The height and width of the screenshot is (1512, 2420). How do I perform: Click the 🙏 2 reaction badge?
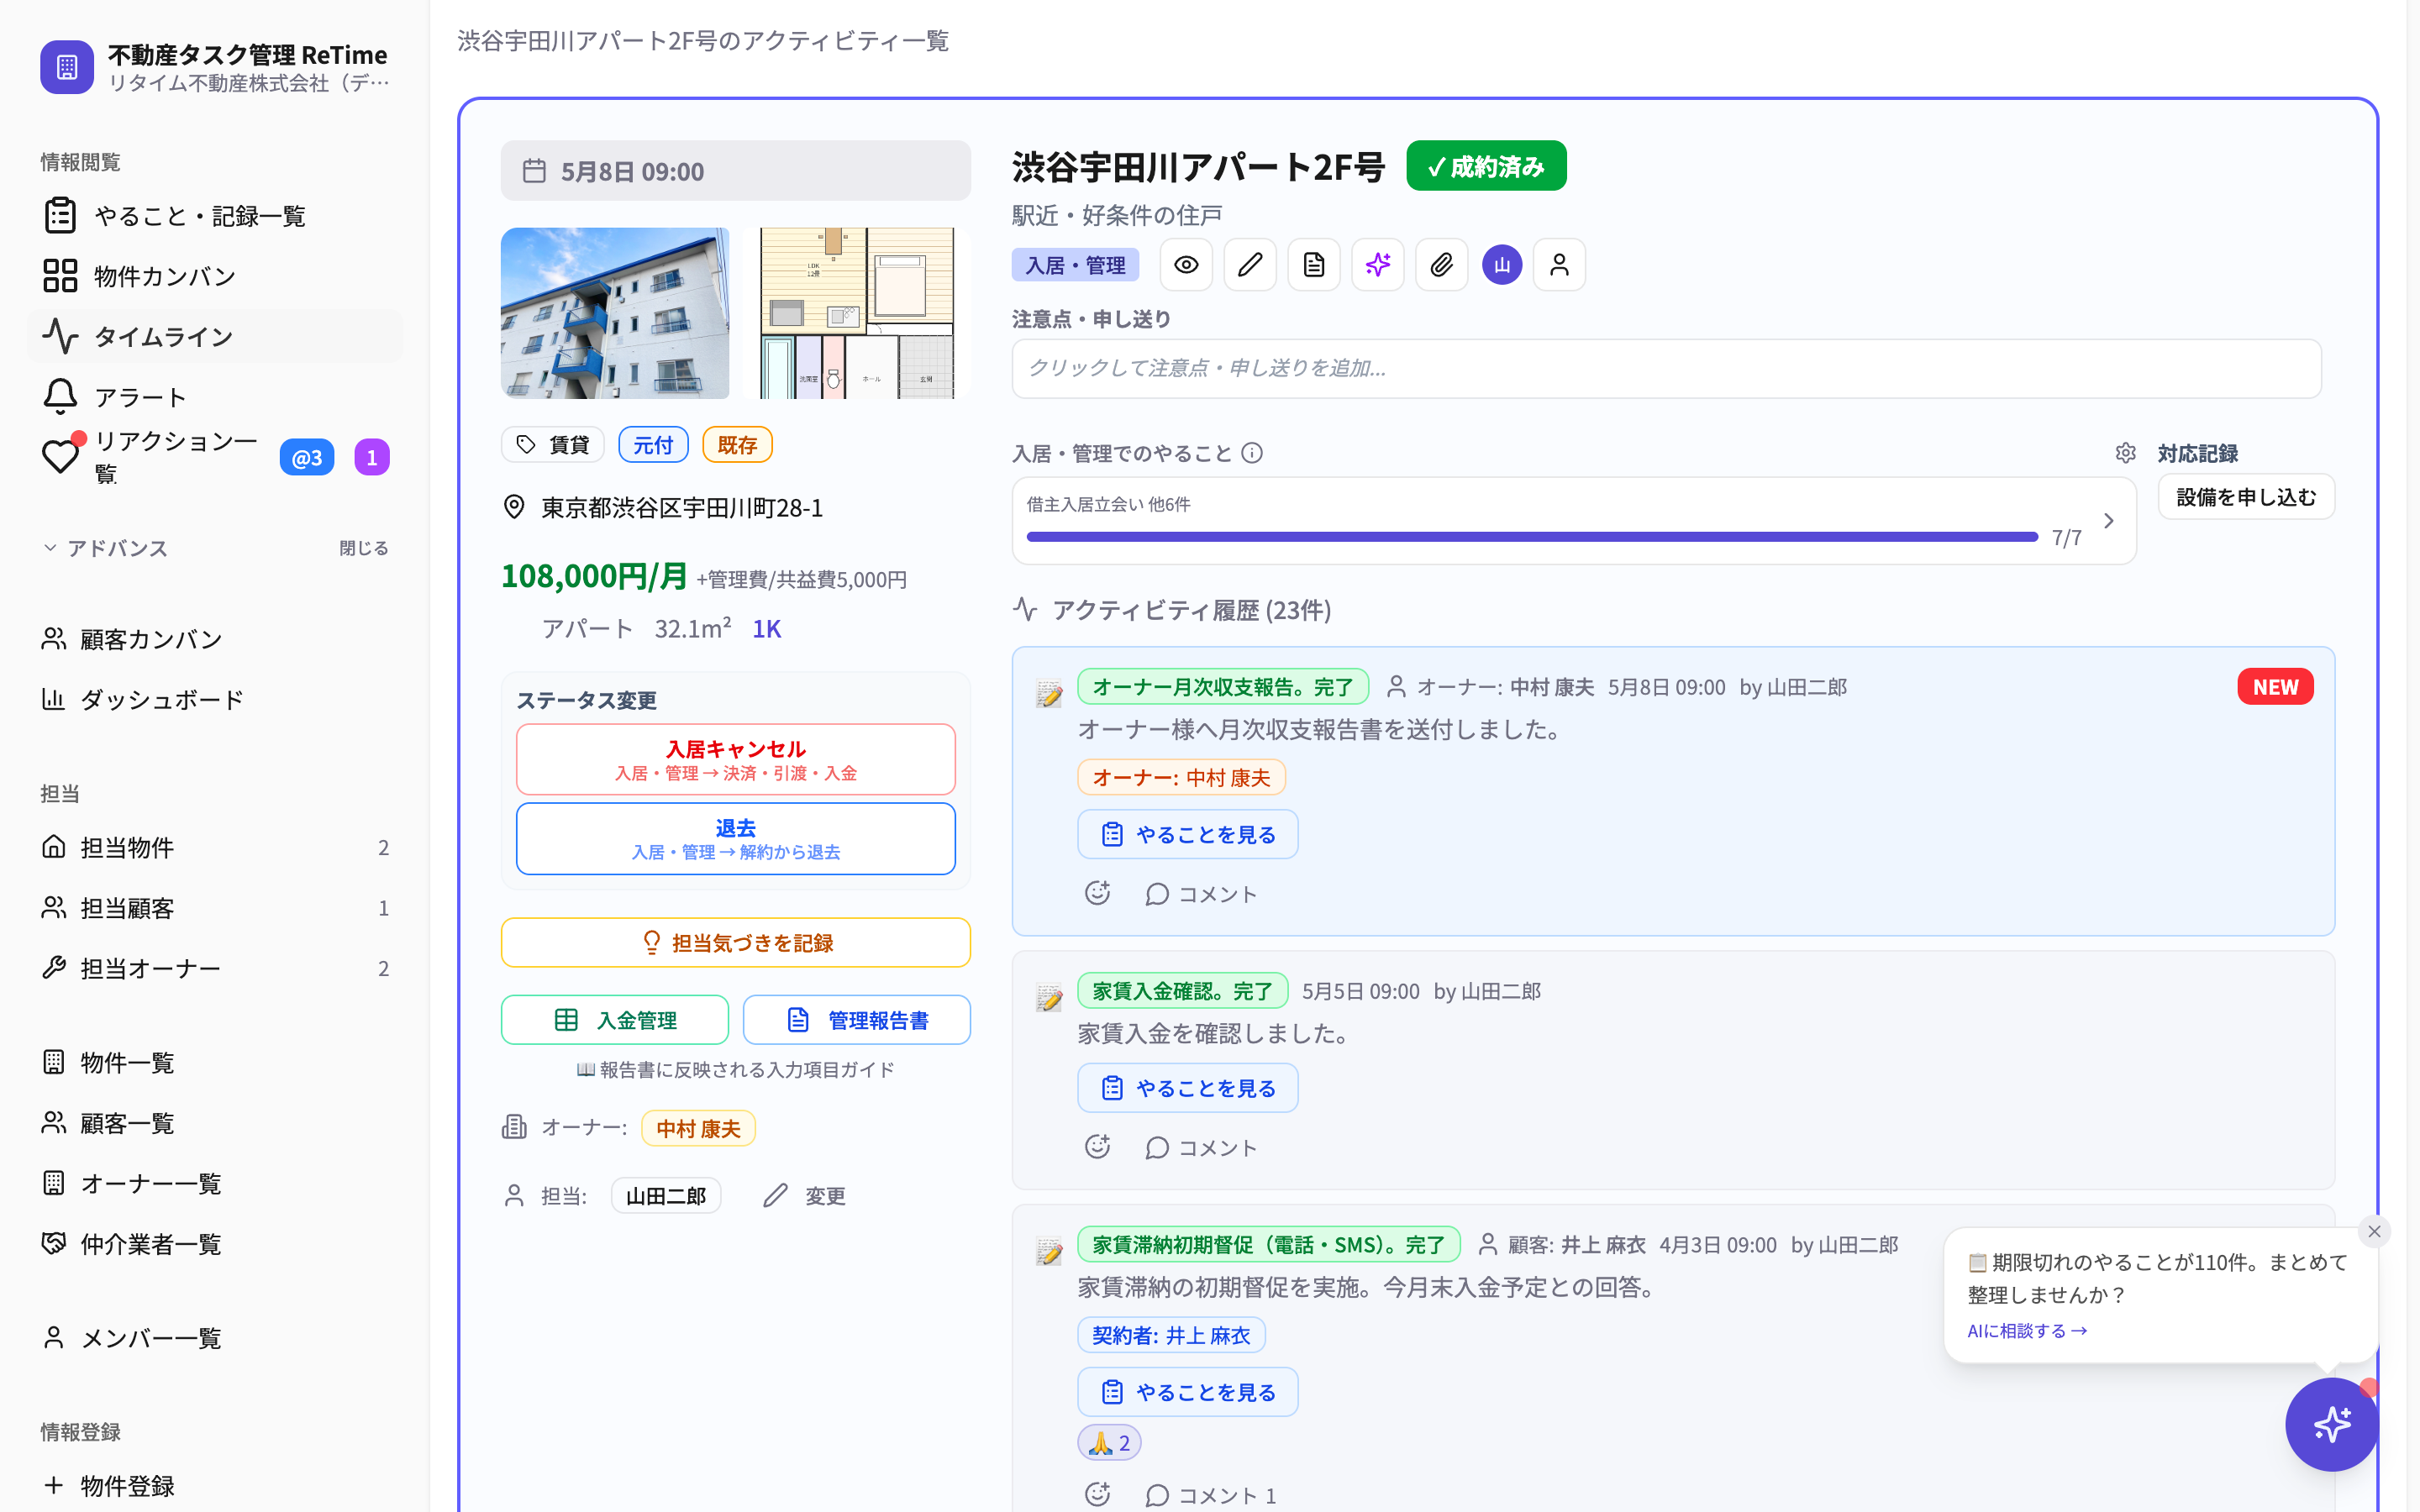tap(1110, 1443)
